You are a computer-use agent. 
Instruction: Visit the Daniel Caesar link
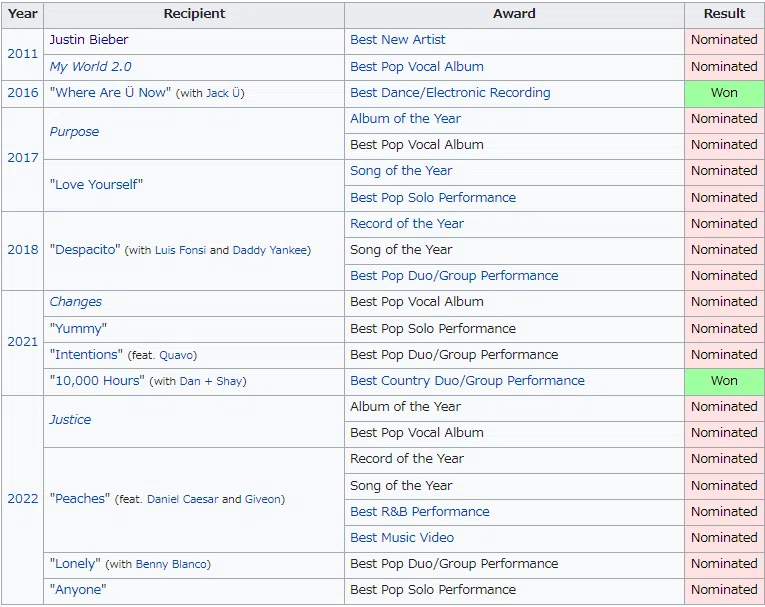182,499
